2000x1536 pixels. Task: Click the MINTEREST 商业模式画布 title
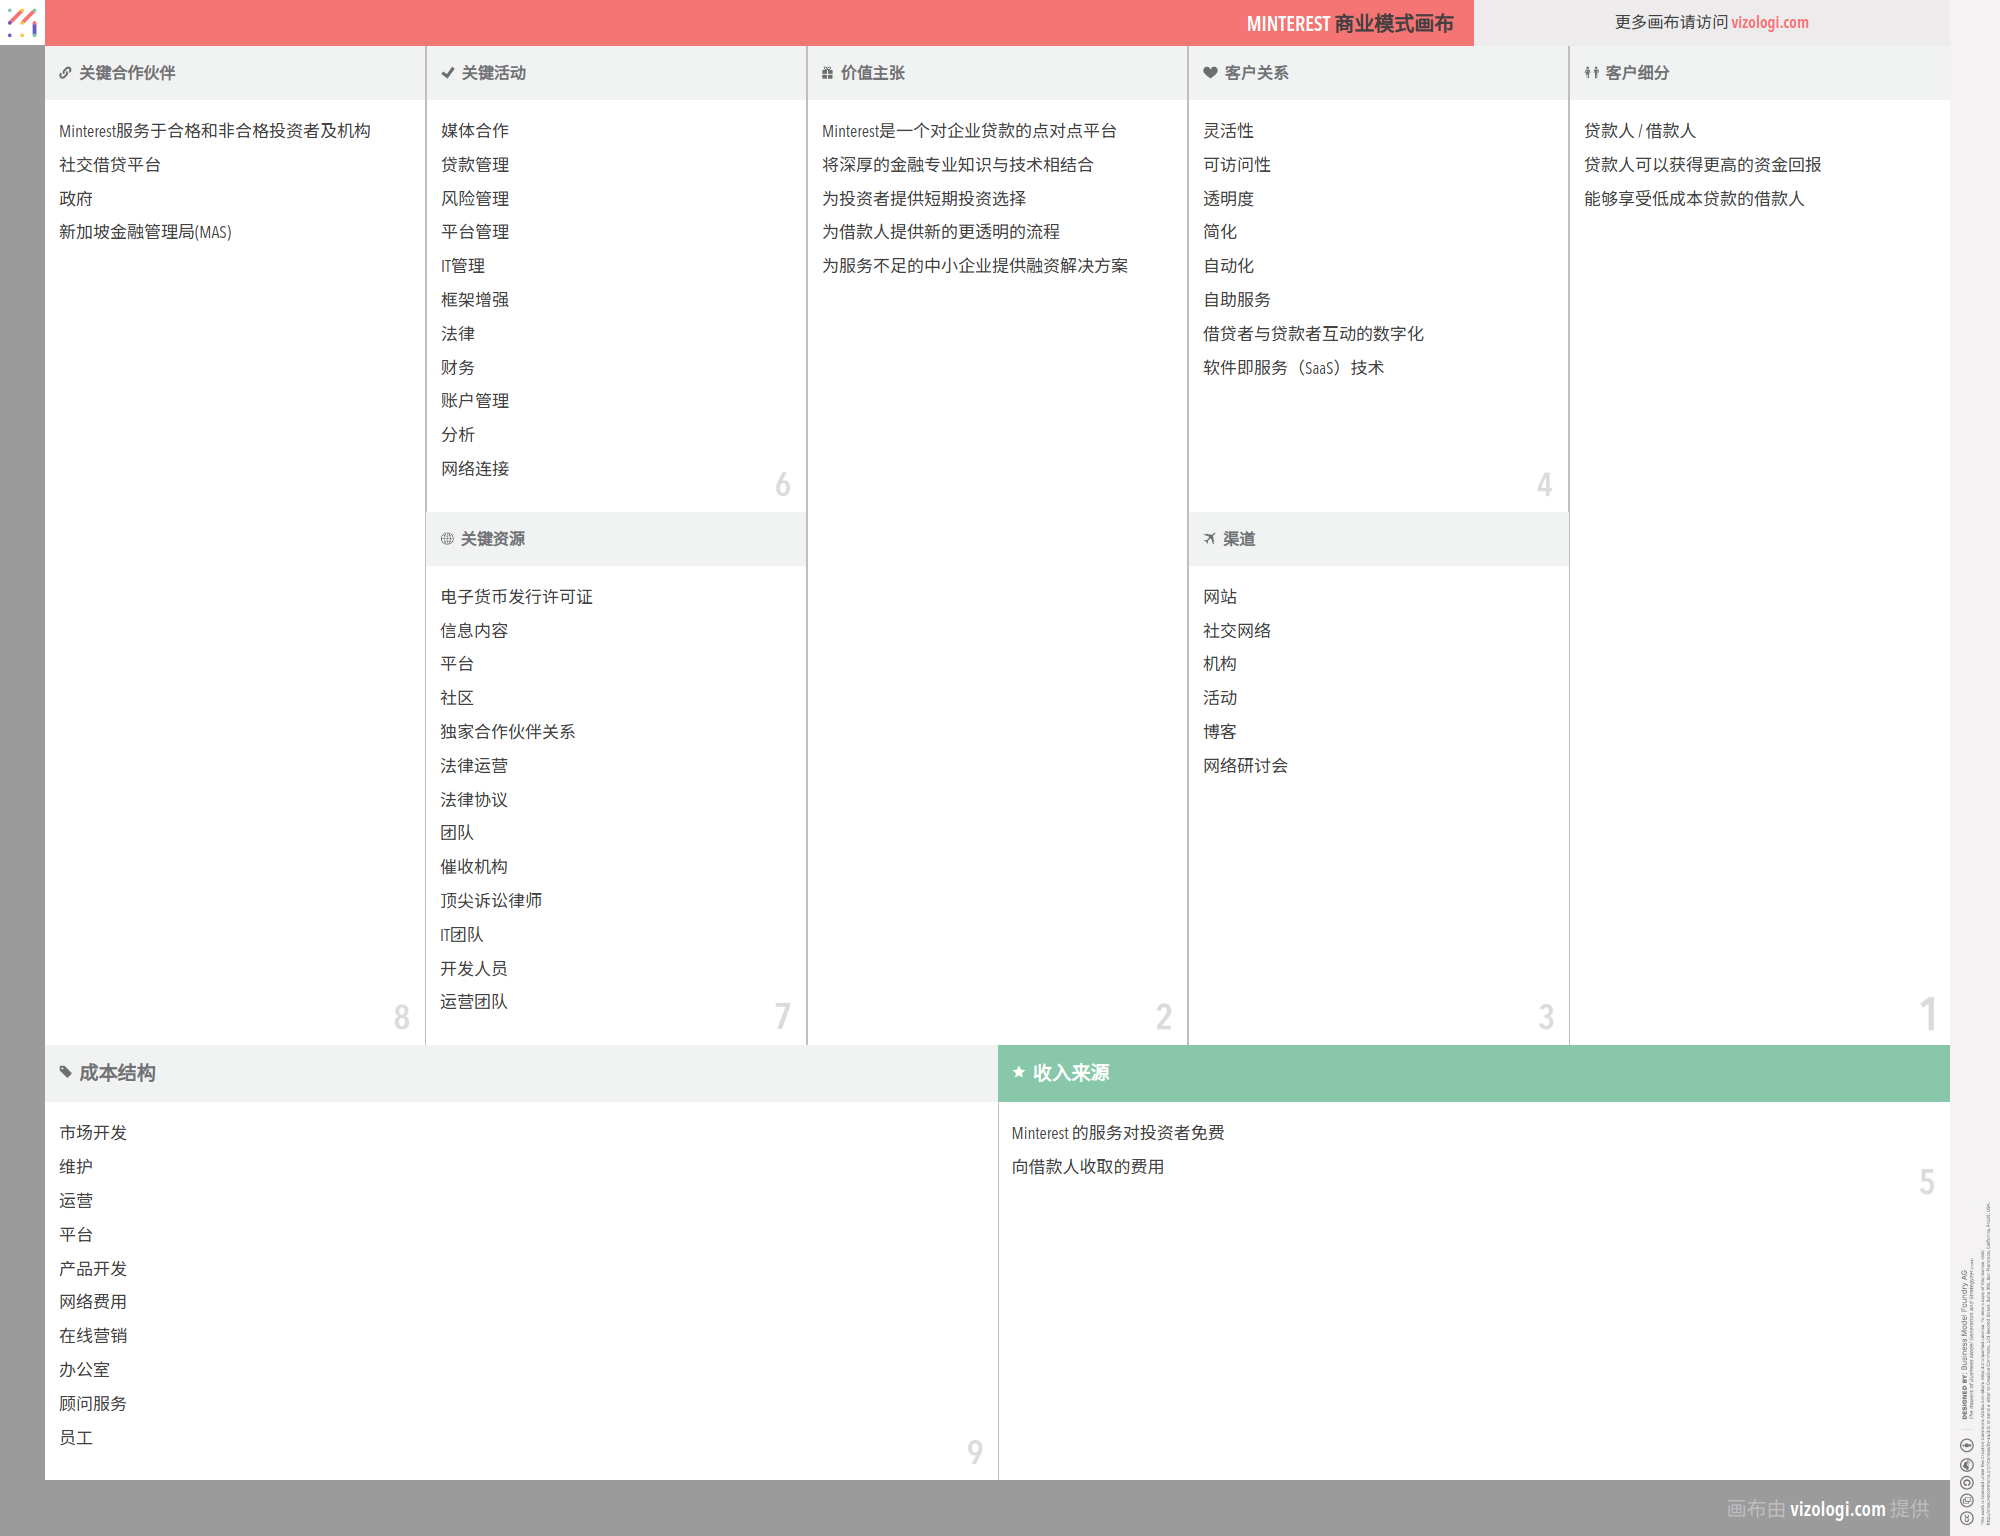pyautogui.click(x=1349, y=23)
